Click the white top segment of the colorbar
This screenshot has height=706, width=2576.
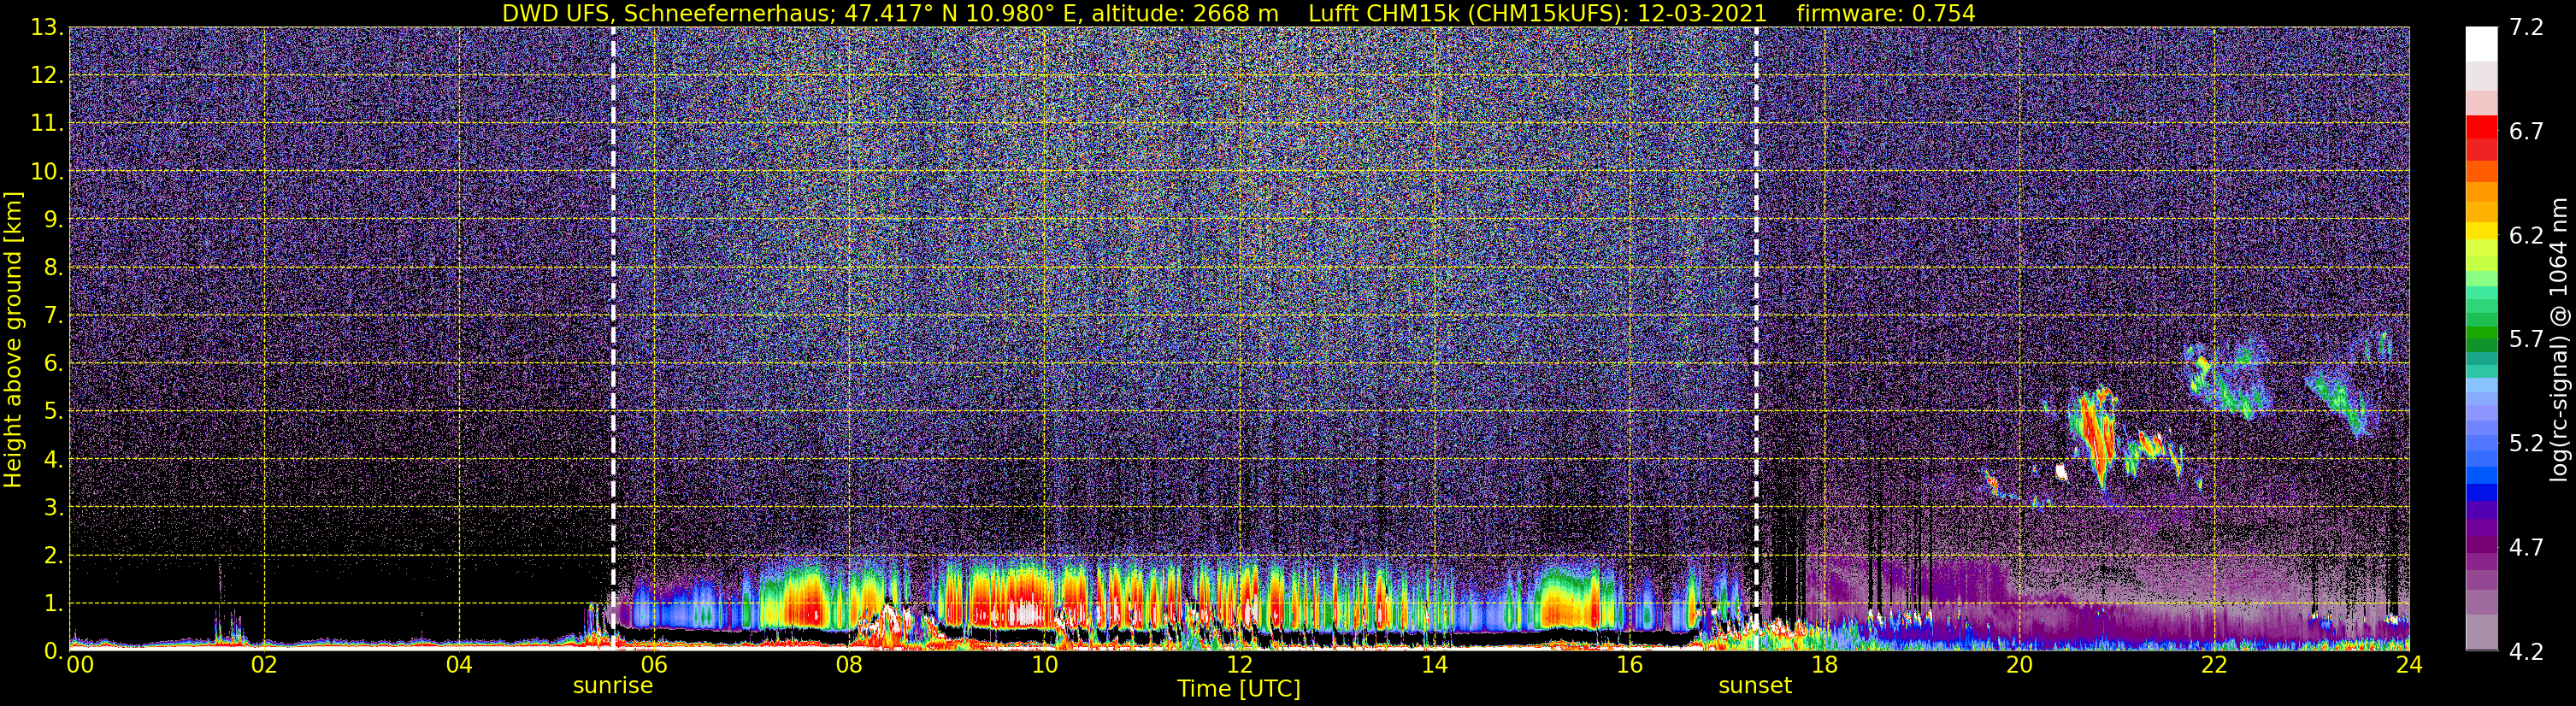click(2481, 44)
